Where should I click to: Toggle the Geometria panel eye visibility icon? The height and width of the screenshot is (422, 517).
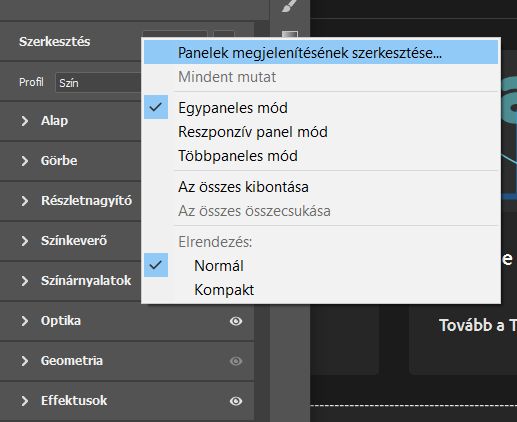236,361
